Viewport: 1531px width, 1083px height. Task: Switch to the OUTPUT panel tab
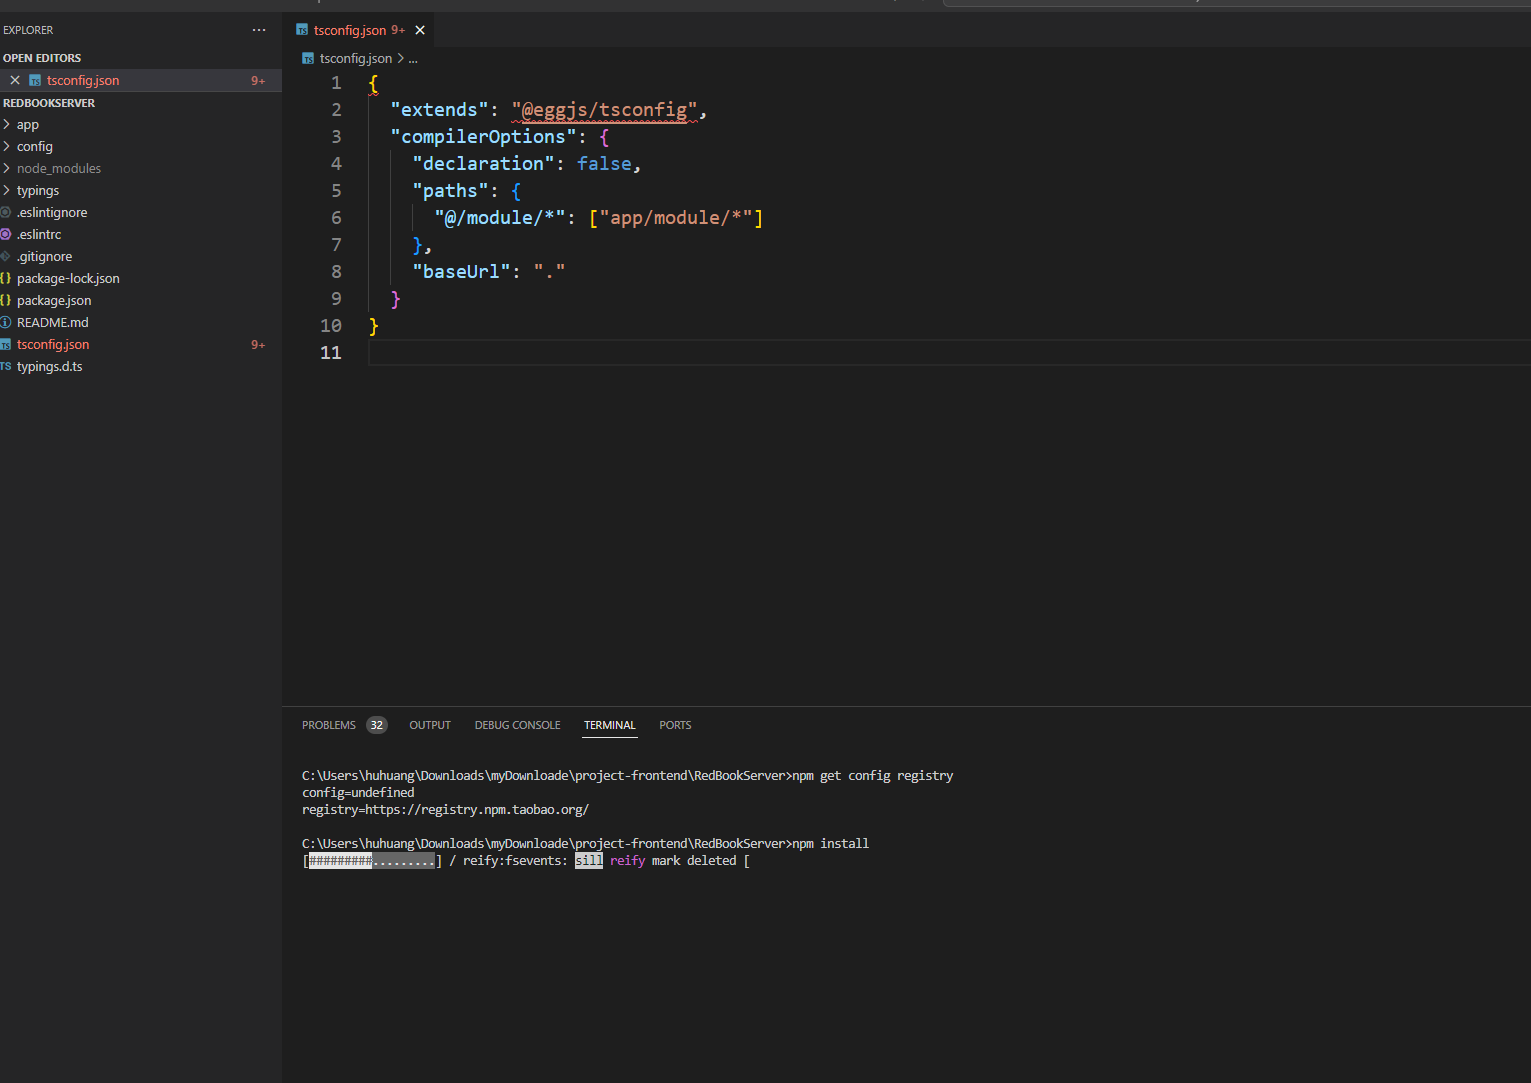pos(430,725)
